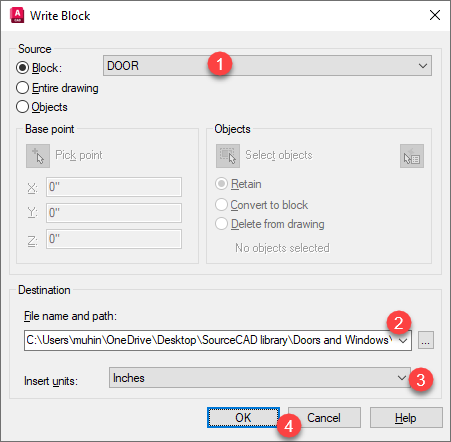Screen dimensions: 451x442
Task: Click the Z base point field
Action: [114, 239]
